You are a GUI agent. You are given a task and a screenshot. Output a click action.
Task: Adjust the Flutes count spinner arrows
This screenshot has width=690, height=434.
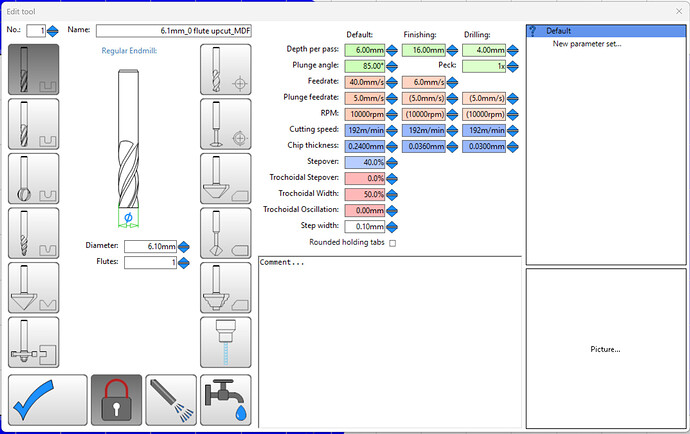(184, 263)
